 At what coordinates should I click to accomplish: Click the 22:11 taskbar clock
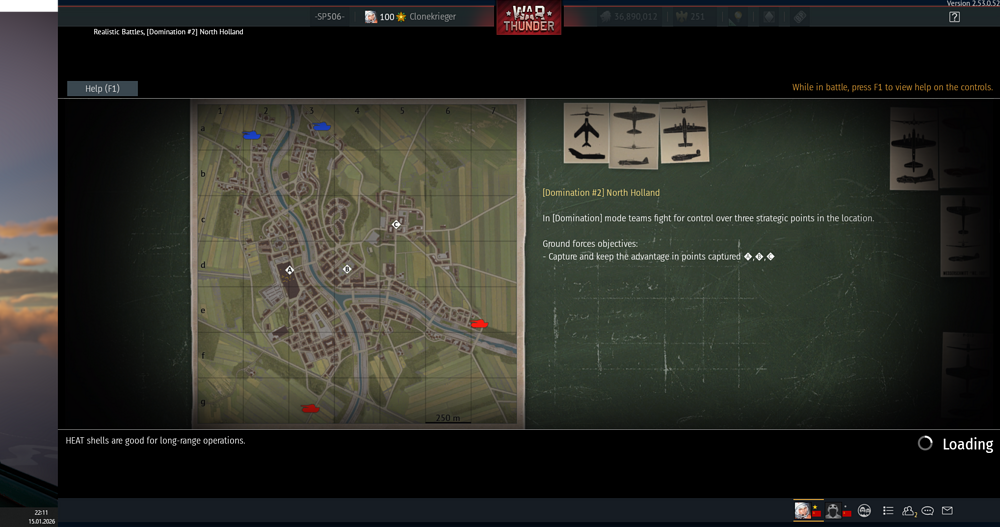click(x=41, y=512)
